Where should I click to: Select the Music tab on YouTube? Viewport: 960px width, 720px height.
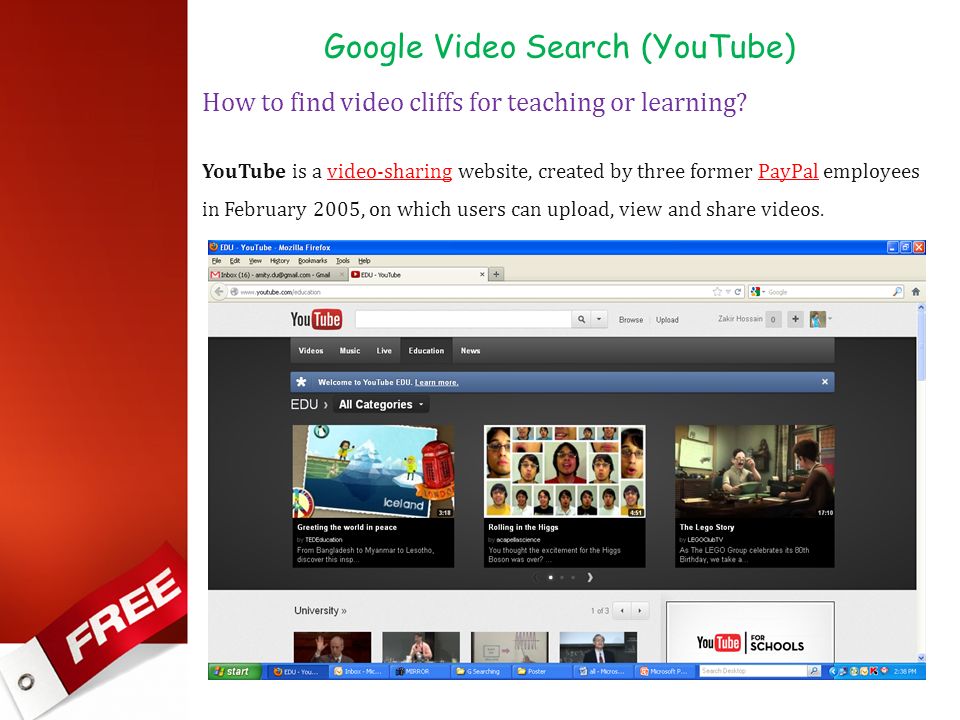tap(350, 351)
